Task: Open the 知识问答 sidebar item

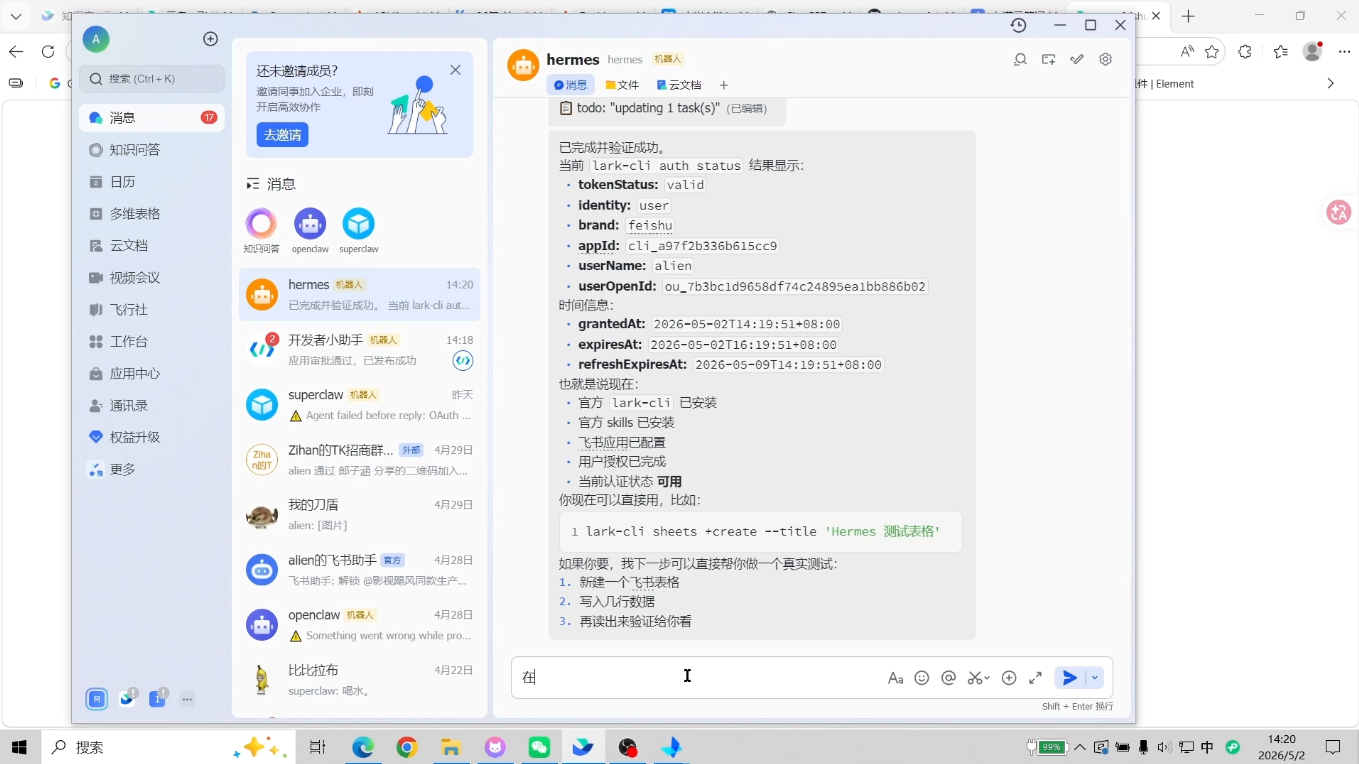Action: 152,150
